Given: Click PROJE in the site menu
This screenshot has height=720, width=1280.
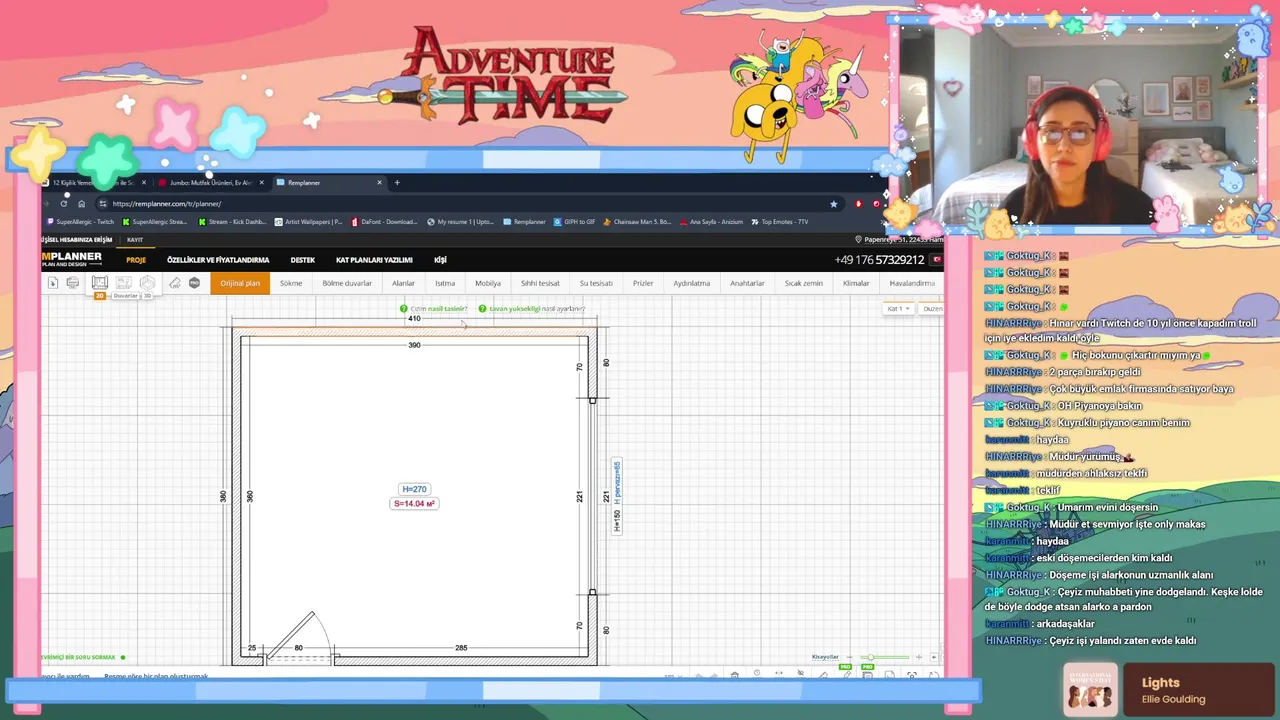Looking at the screenshot, I should (x=136, y=260).
